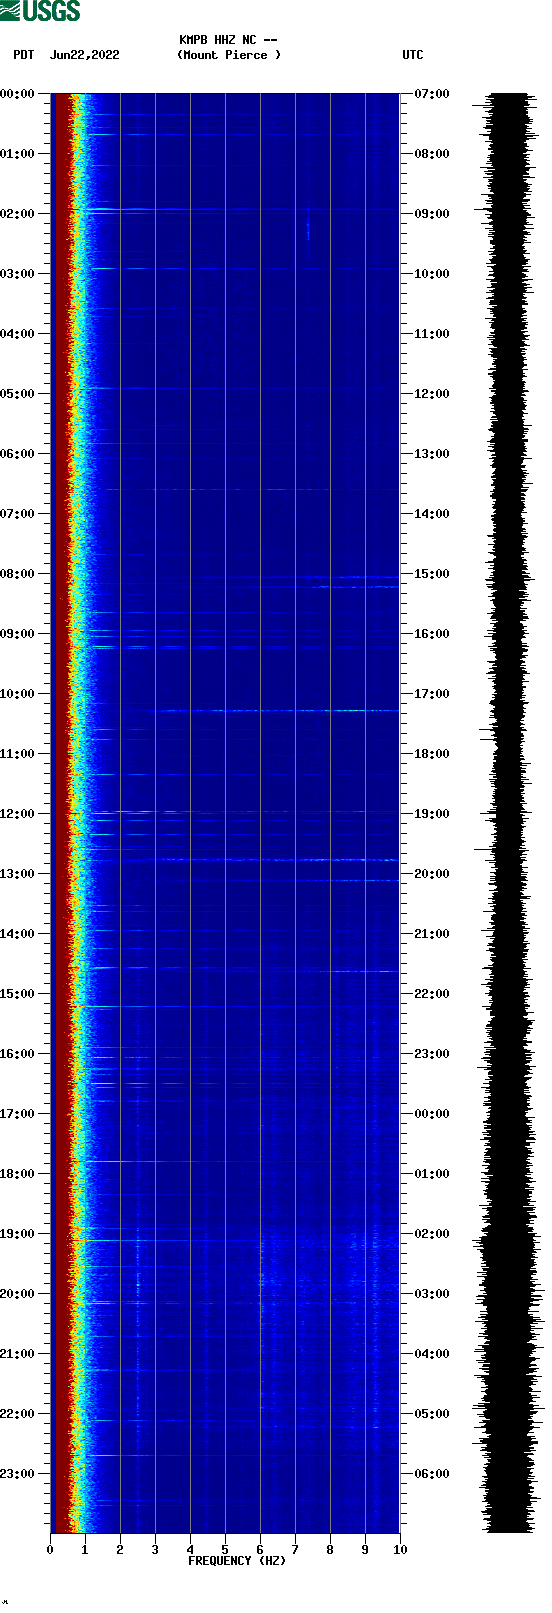The width and height of the screenshot is (552, 1613).
Task: Click the 15:00 PDT time label
Action: 17,994
